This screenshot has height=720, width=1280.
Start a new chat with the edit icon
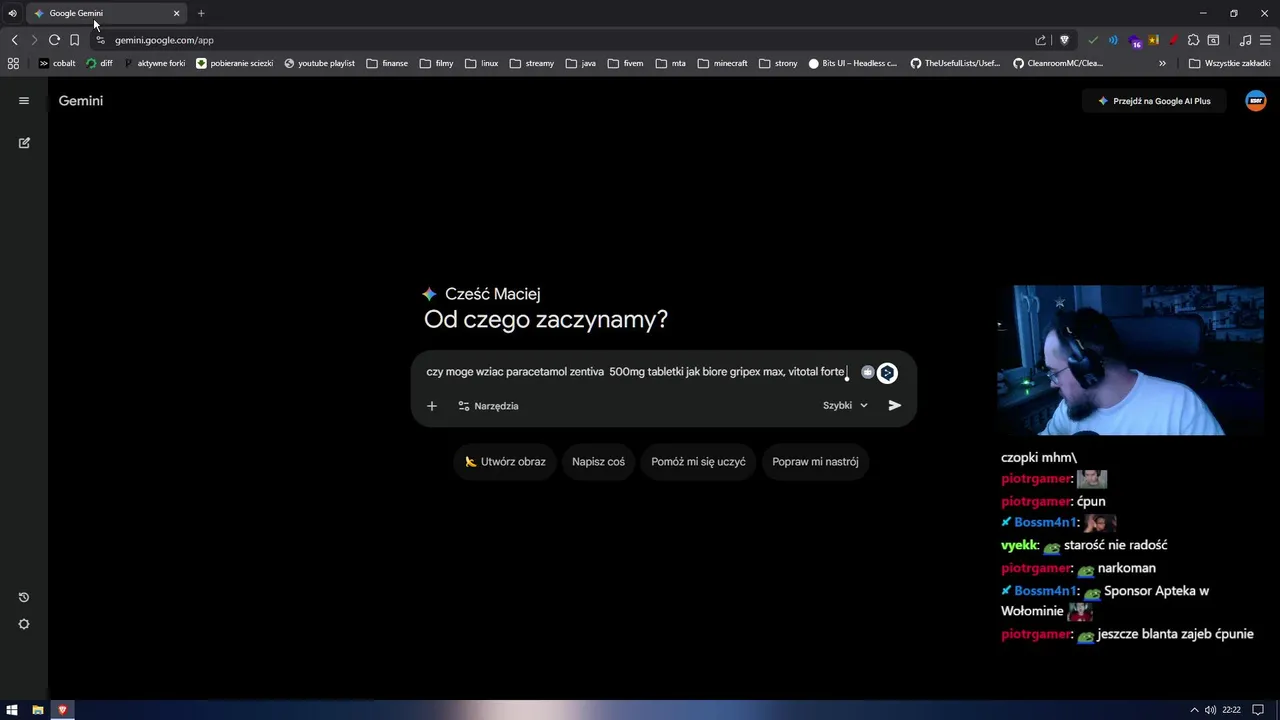(24, 143)
